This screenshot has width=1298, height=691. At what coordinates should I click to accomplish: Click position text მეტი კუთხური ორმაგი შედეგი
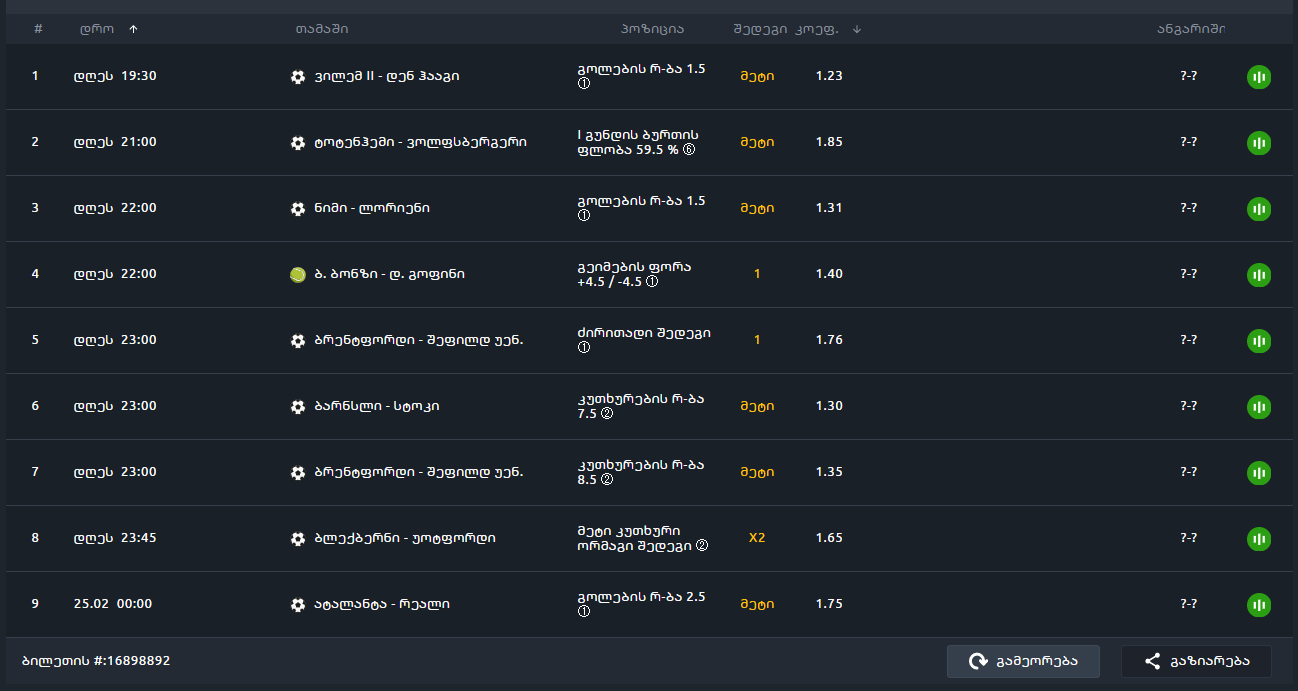(x=643, y=538)
